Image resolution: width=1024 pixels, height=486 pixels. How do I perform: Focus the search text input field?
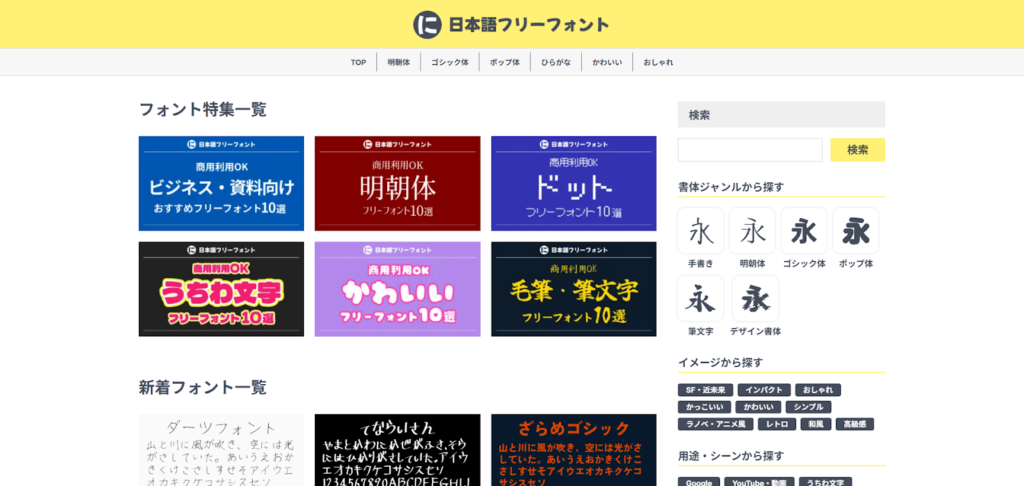pos(750,150)
